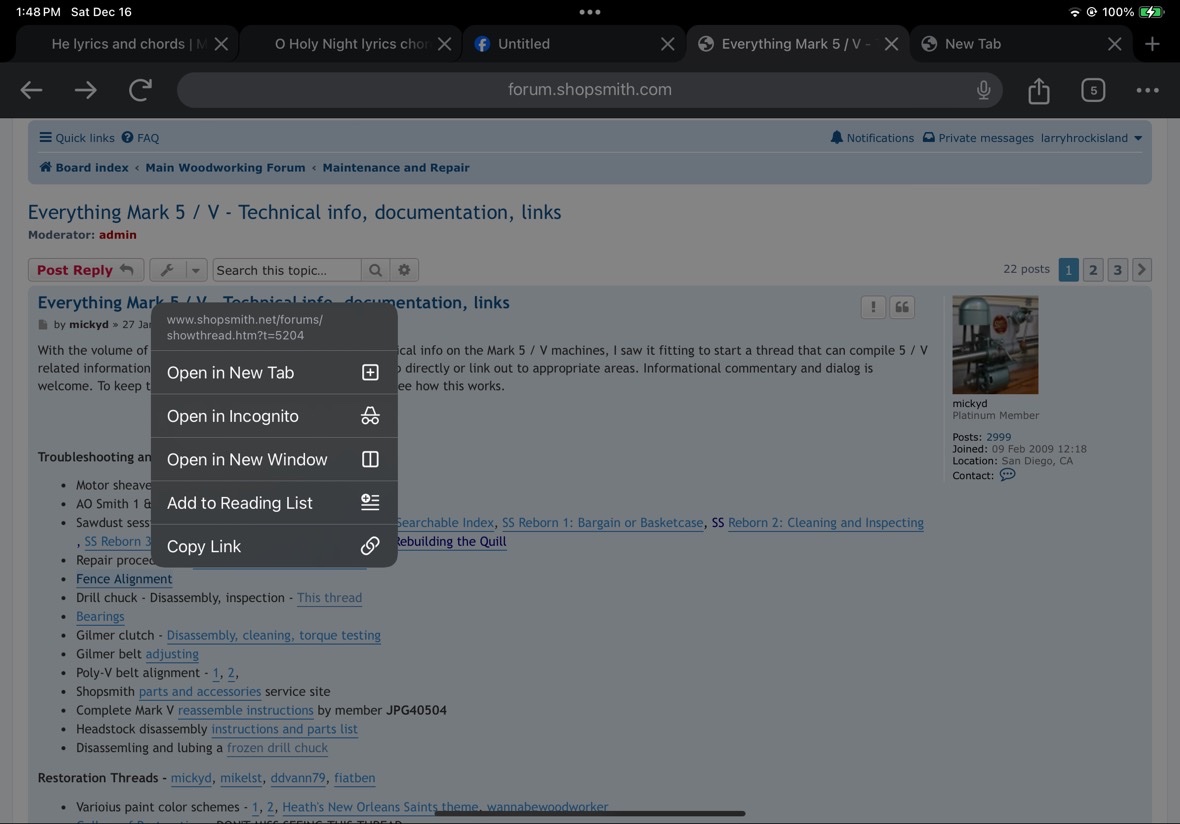Image resolution: width=1180 pixels, height=824 pixels.
Task: Quote the post with the quote icon
Action: (902, 307)
